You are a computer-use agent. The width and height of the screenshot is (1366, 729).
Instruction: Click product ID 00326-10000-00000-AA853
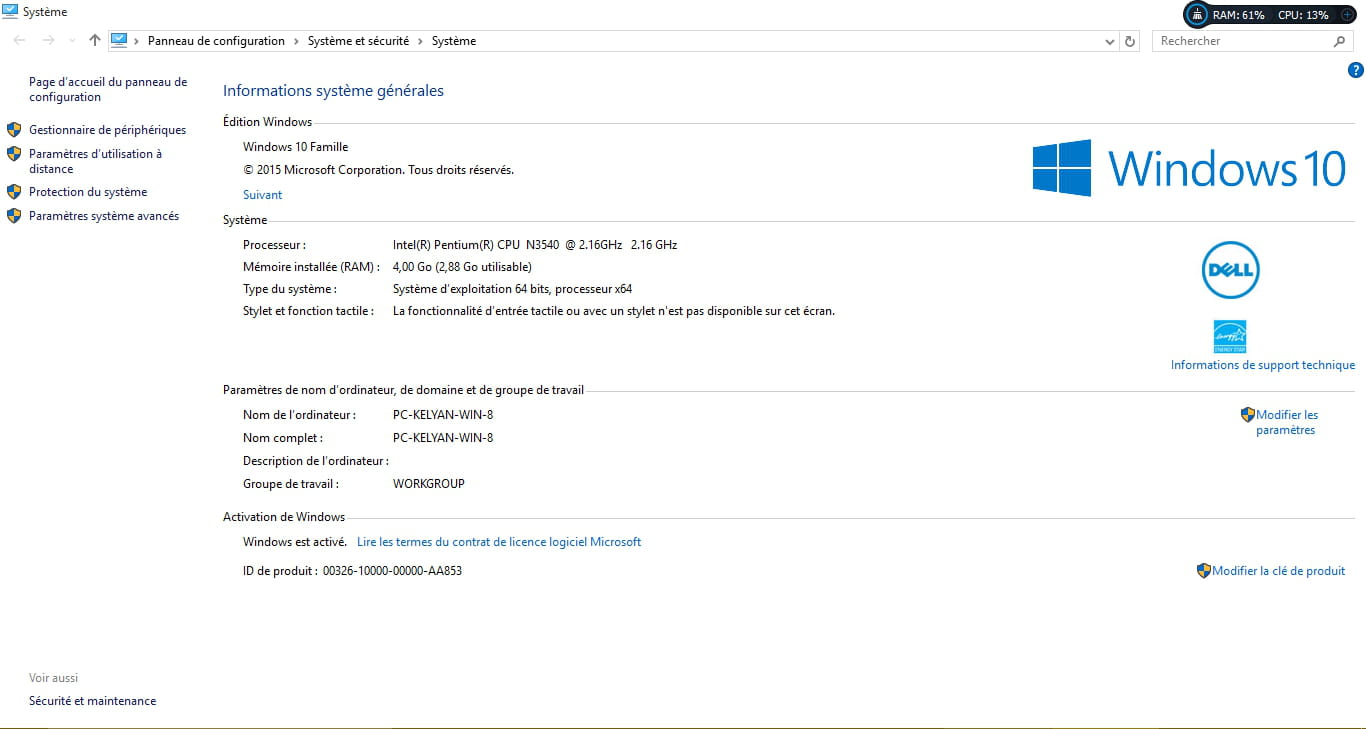pyautogui.click(x=392, y=571)
